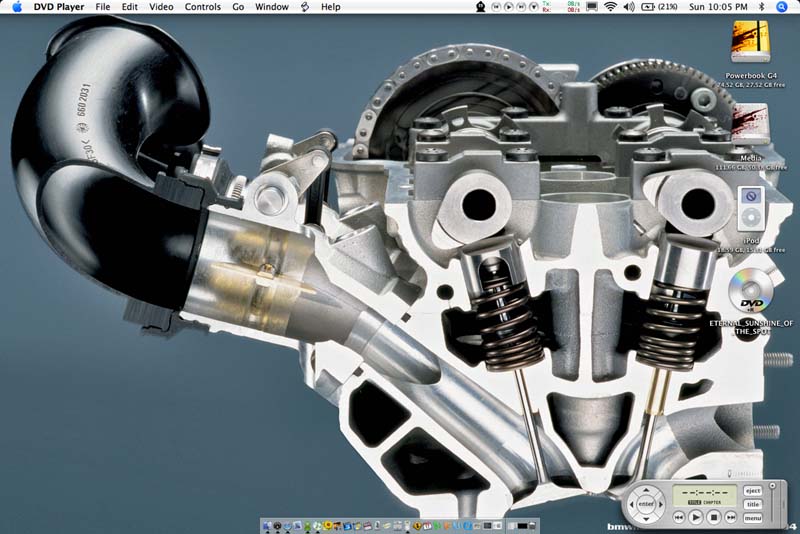The image size is (800, 534).
Task: Open the Video menu
Action: [x=161, y=7]
